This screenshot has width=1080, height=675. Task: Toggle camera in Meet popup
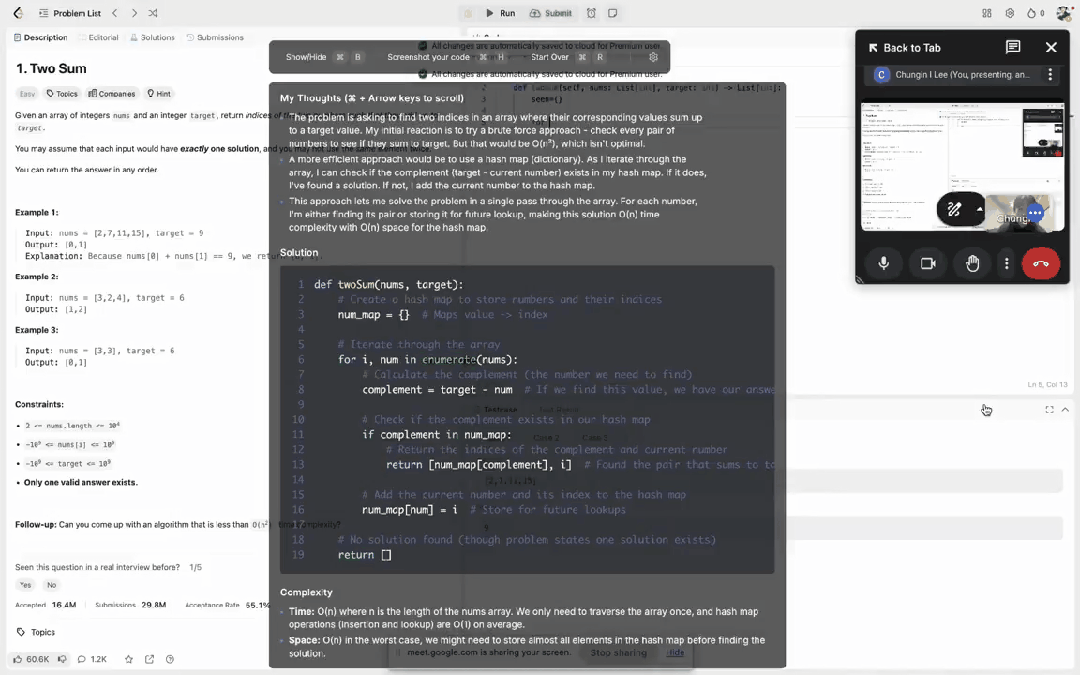point(928,263)
